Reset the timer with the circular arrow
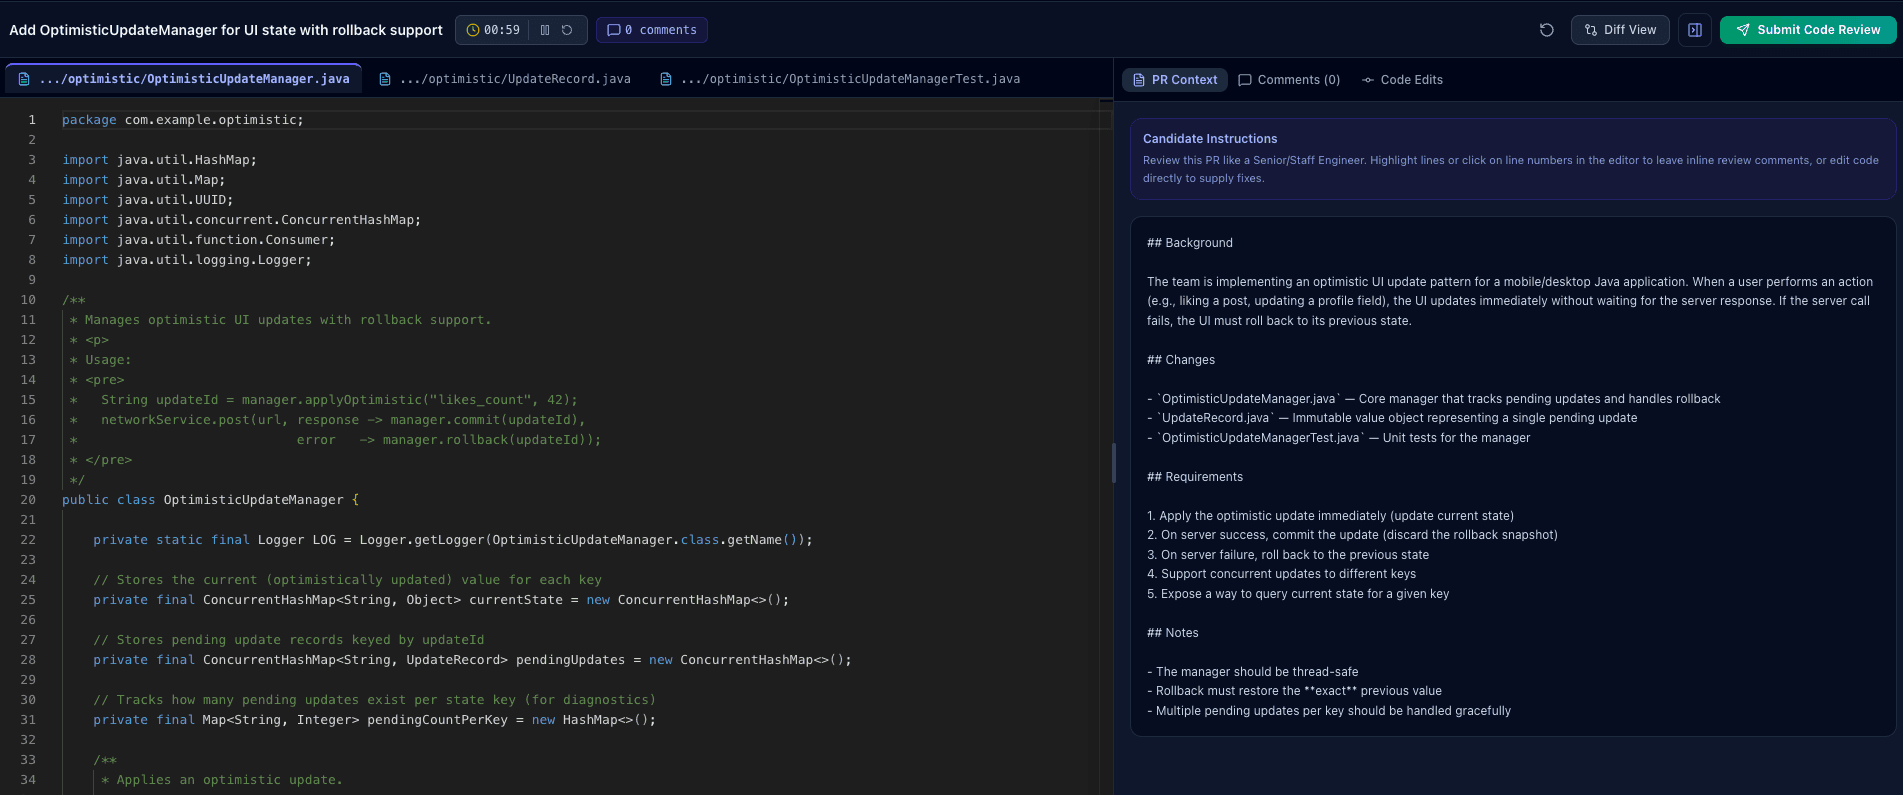This screenshot has height=795, width=1903. (567, 30)
